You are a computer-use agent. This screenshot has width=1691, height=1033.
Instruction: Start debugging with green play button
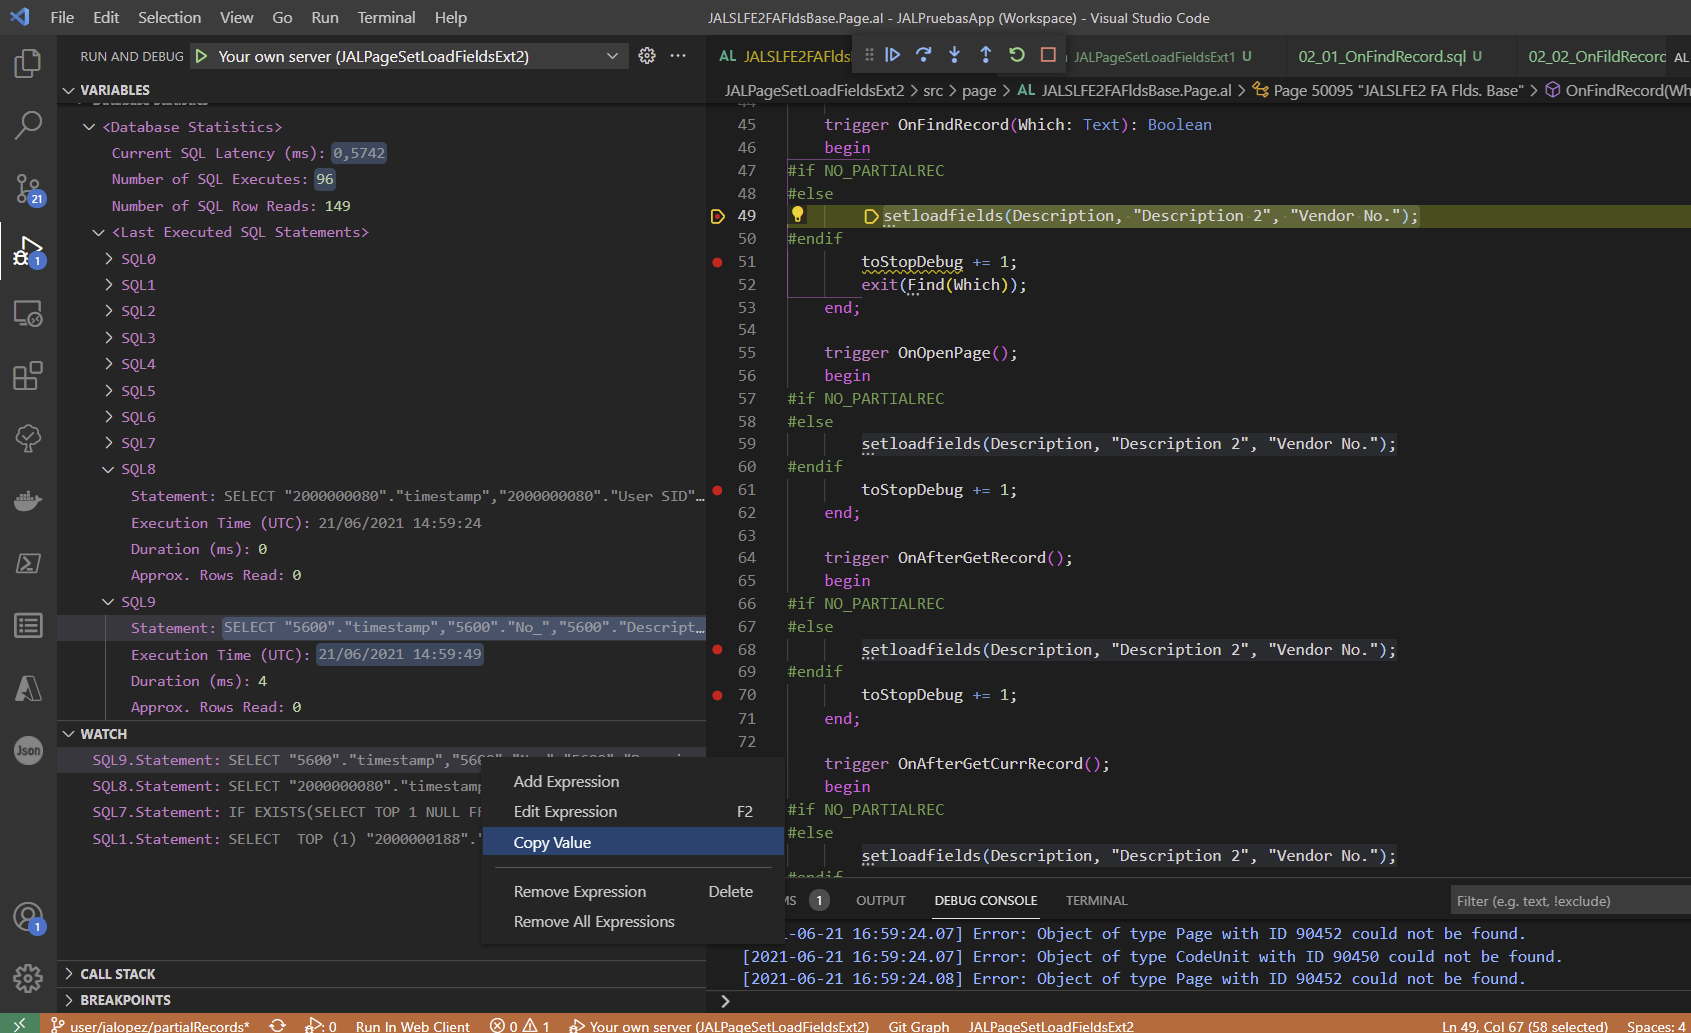[x=201, y=57]
